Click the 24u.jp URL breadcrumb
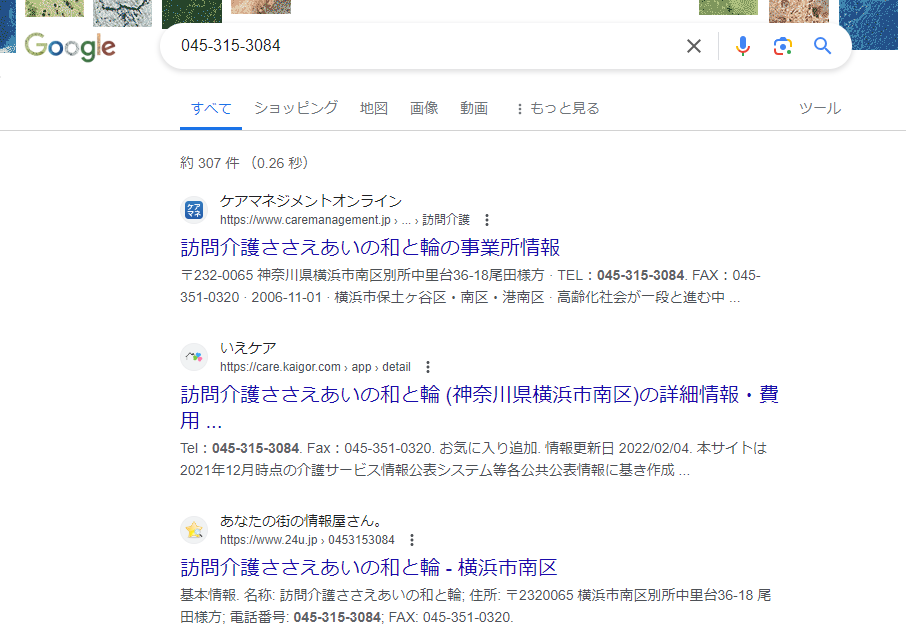This screenshot has width=906, height=628. click(x=307, y=540)
